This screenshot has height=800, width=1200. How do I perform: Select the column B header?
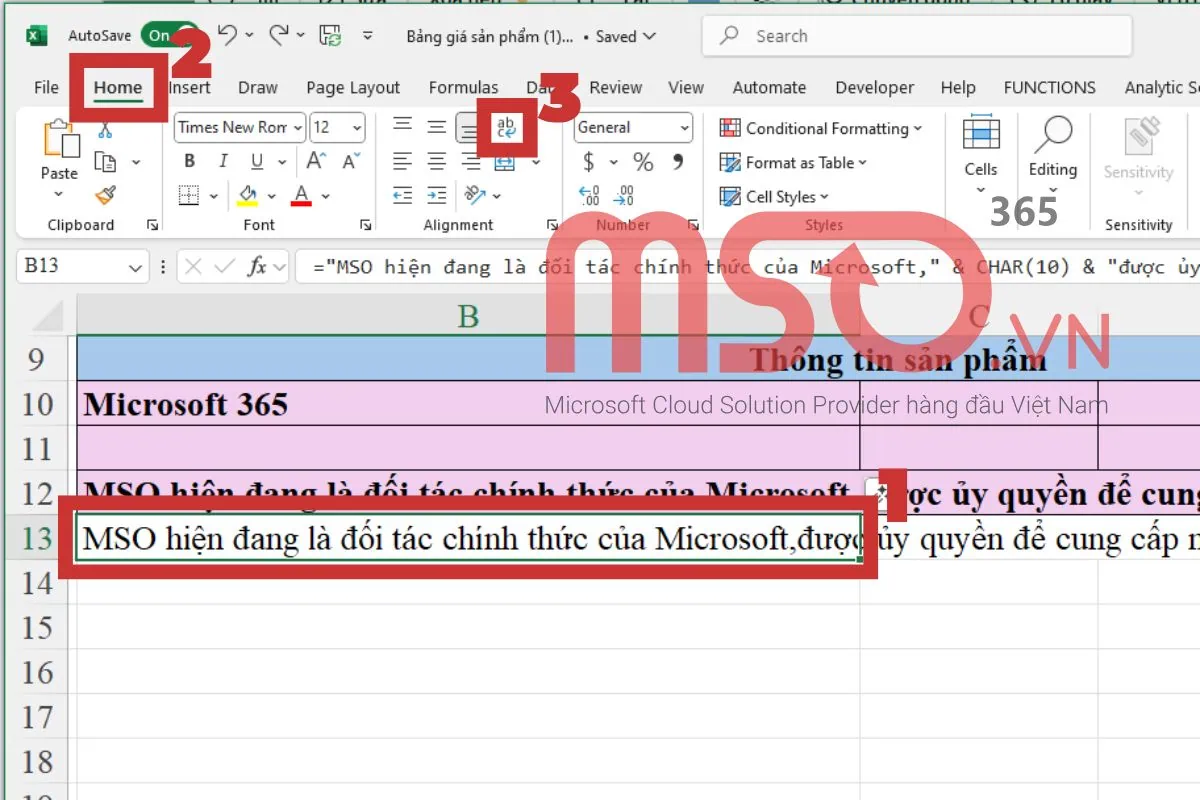468,316
